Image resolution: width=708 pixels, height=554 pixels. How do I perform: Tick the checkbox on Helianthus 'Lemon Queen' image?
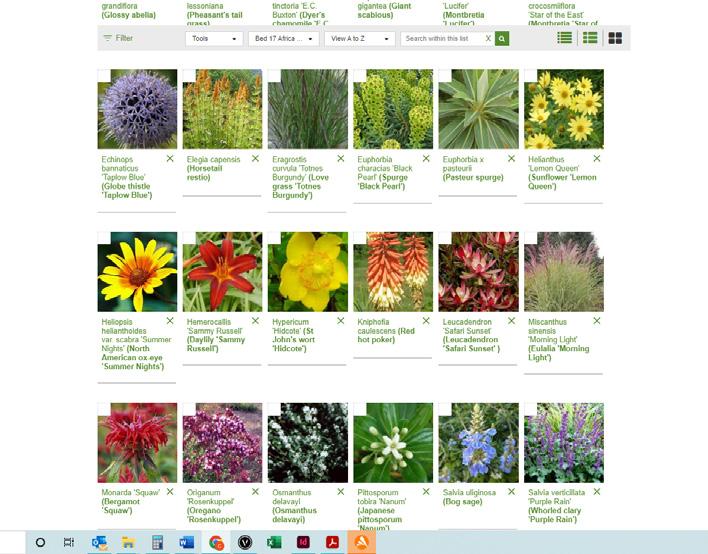531,75
